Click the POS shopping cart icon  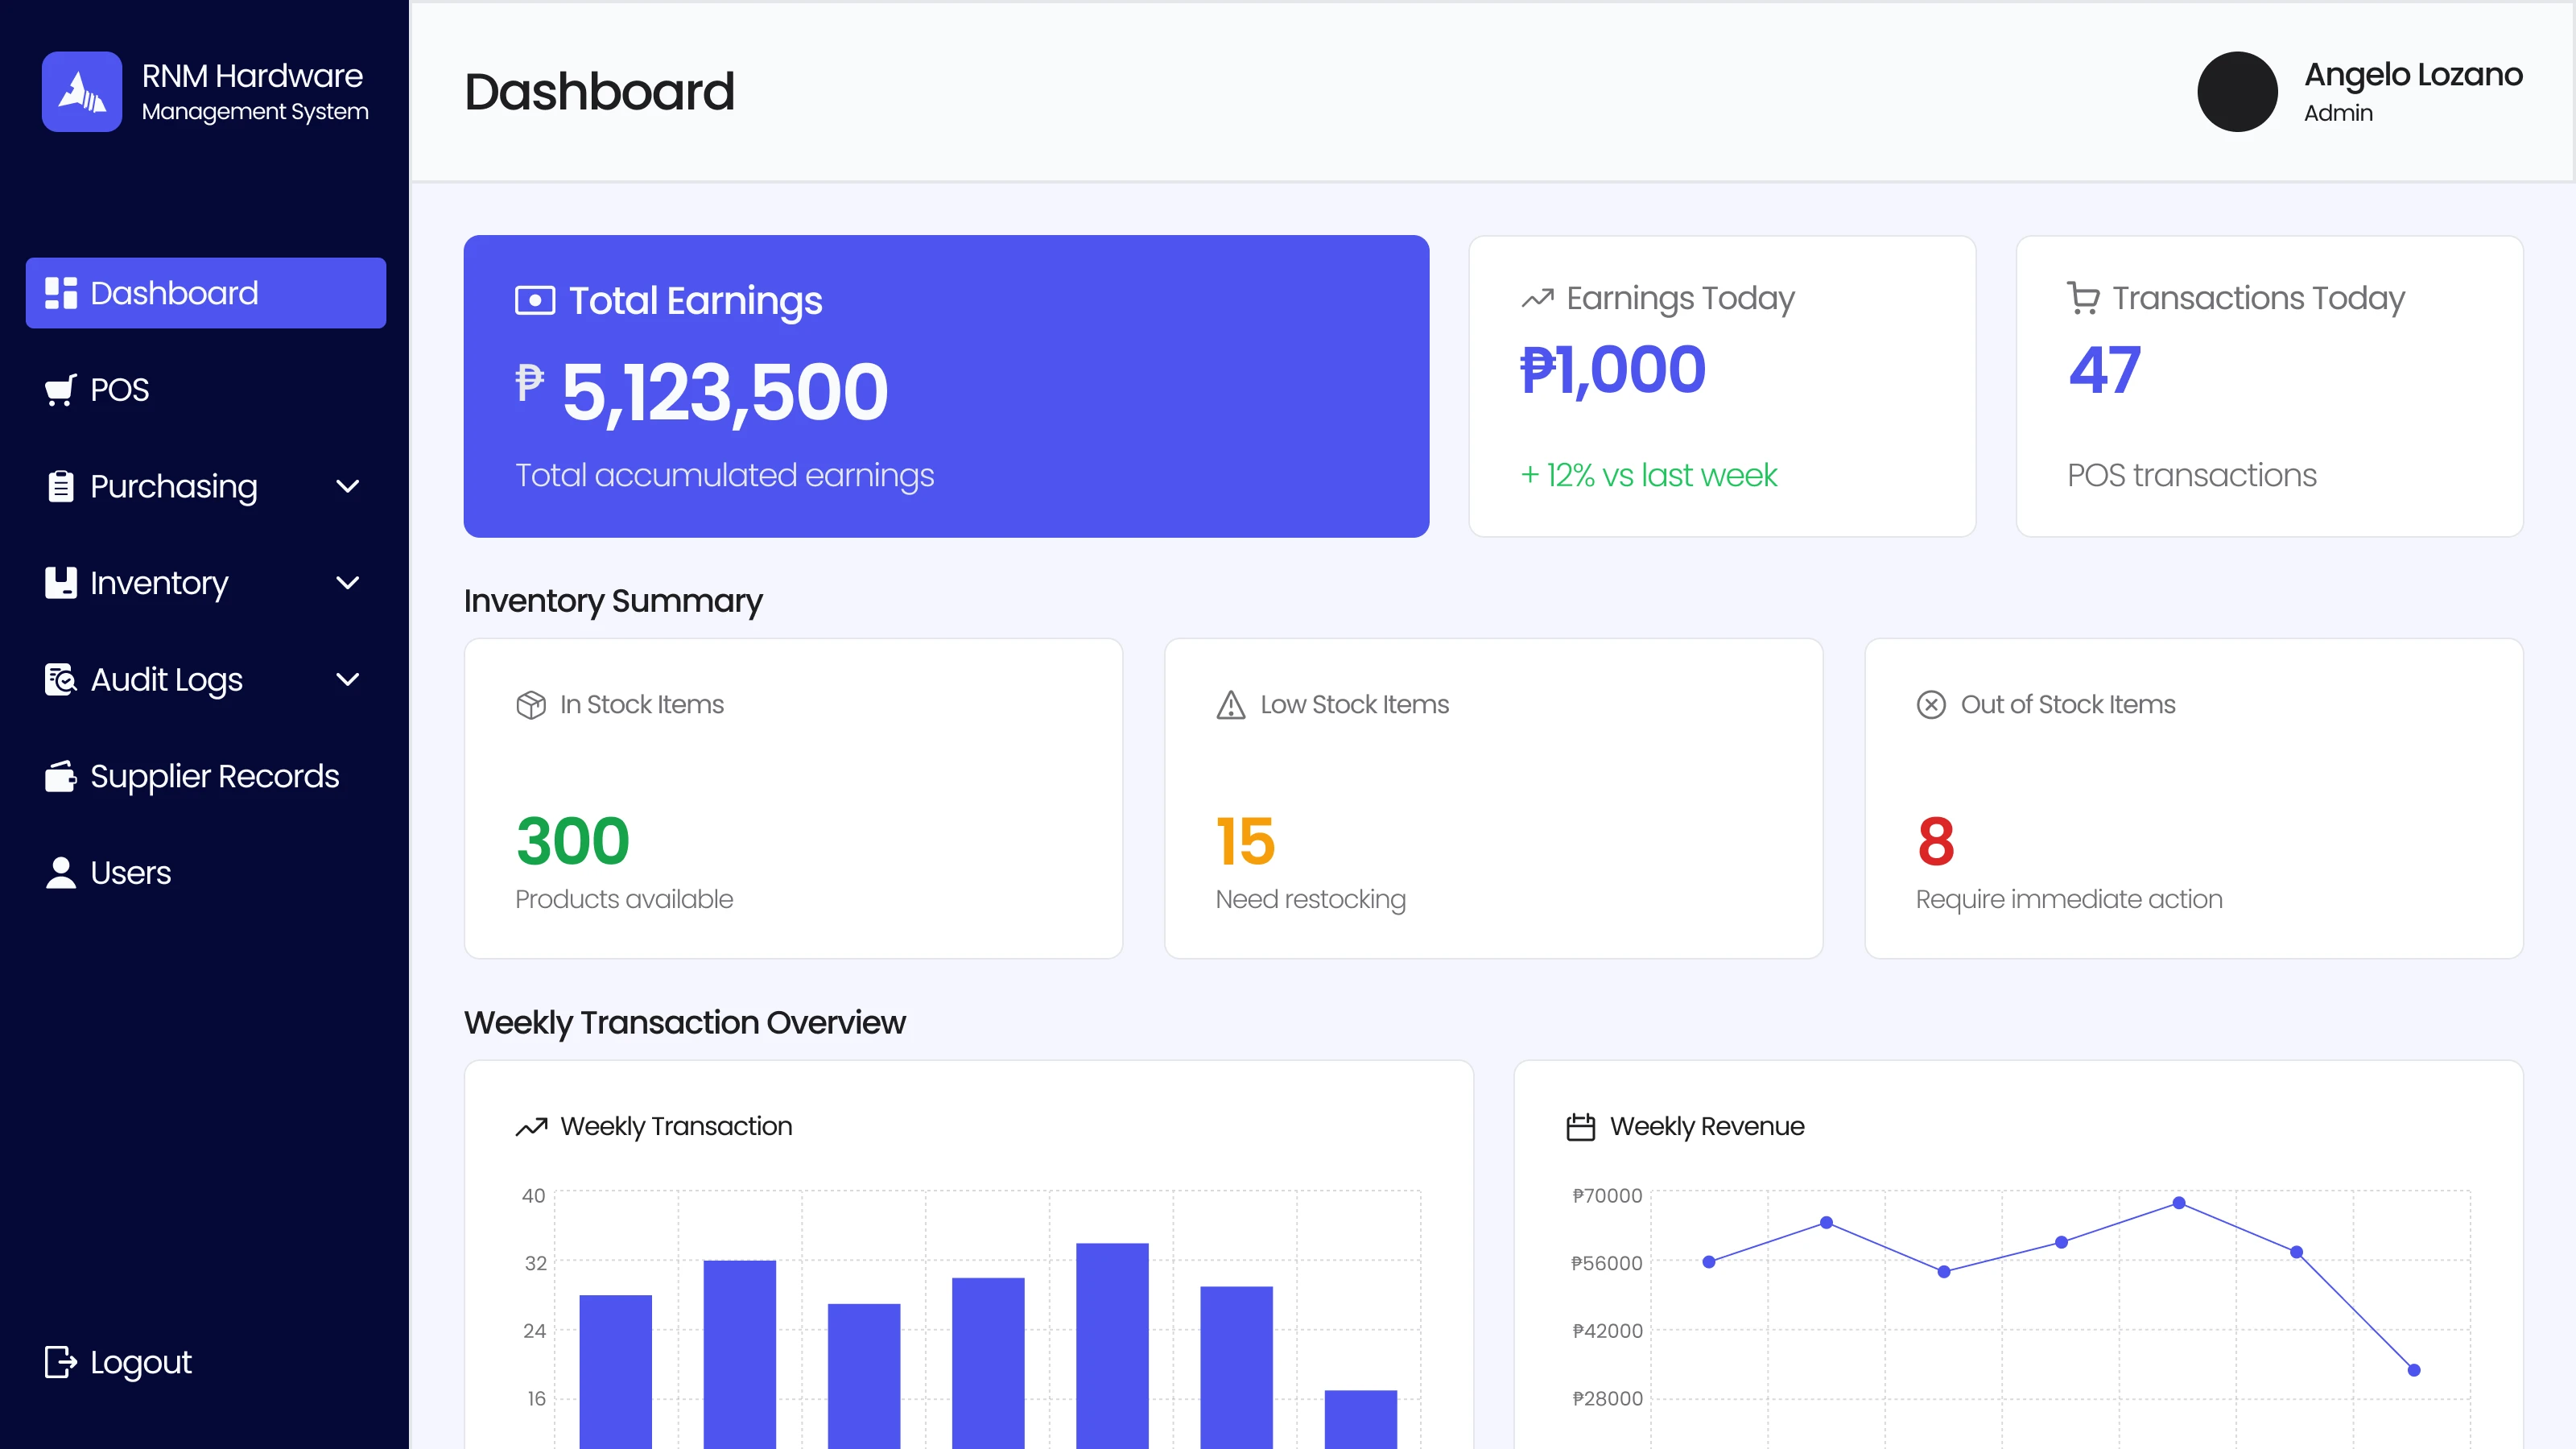tap(61, 390)
